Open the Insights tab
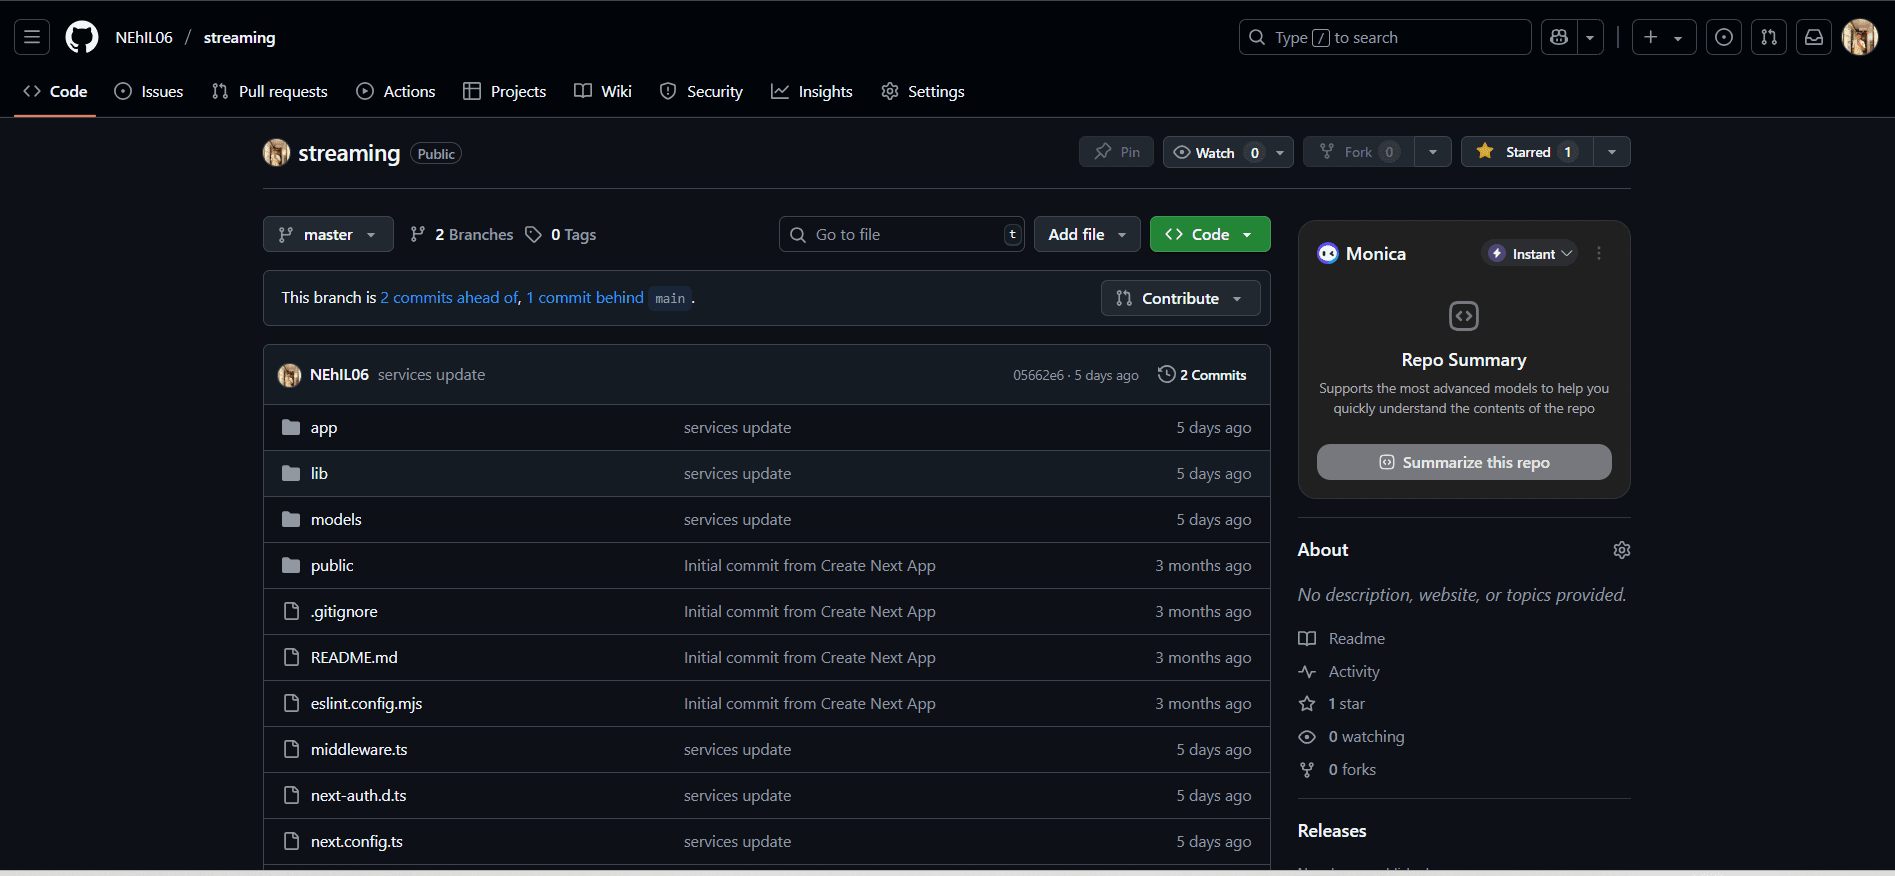The image size is (1895, 876). (x=812, y=91)
